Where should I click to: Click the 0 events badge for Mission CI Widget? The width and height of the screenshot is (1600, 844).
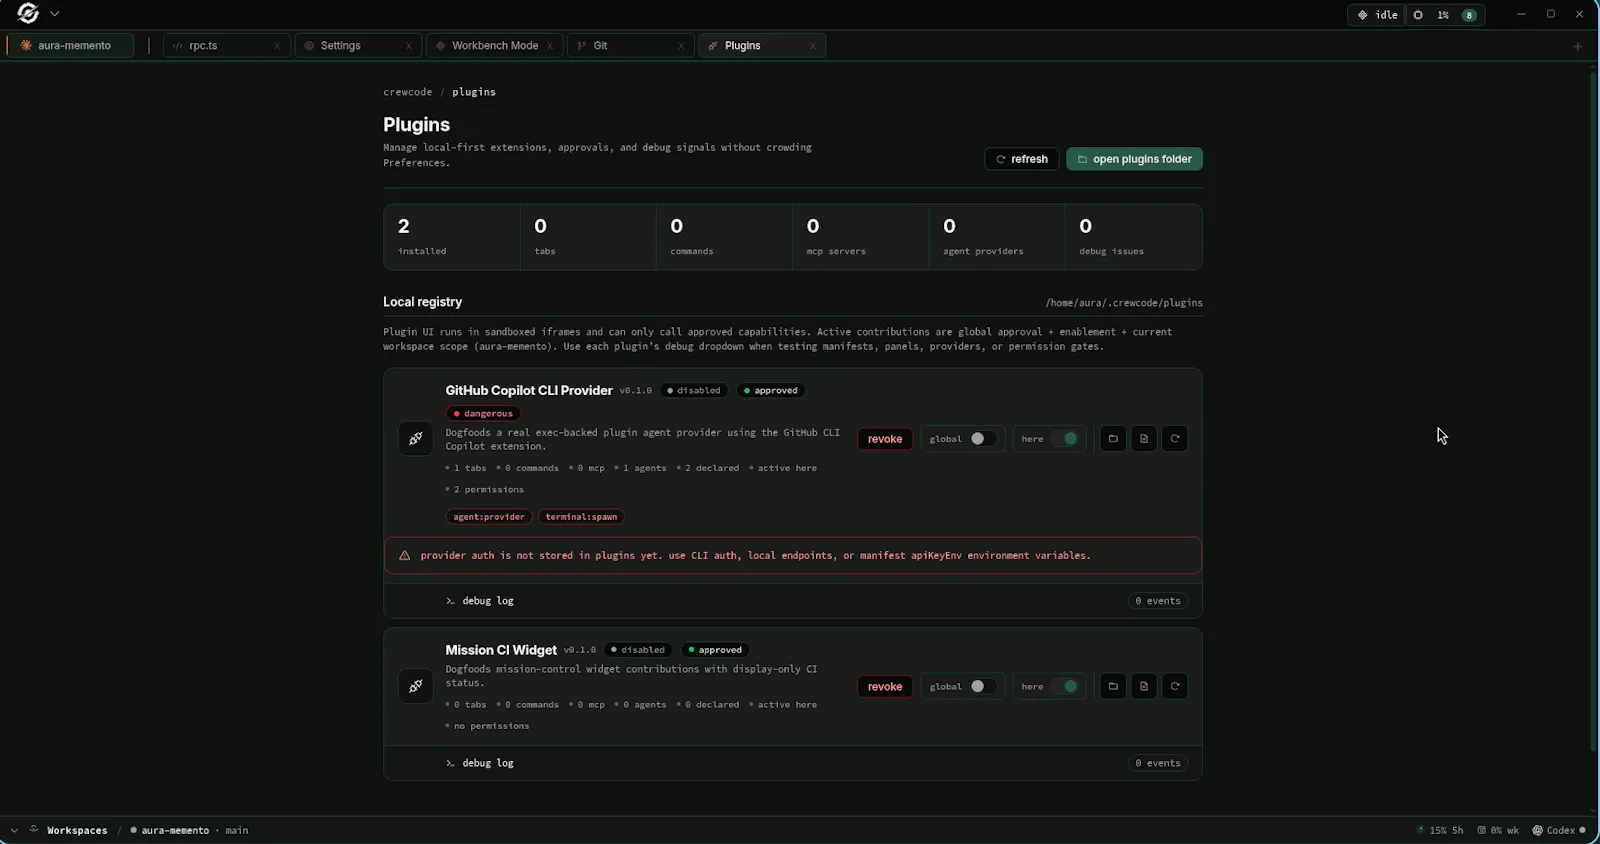(1158, 763)
